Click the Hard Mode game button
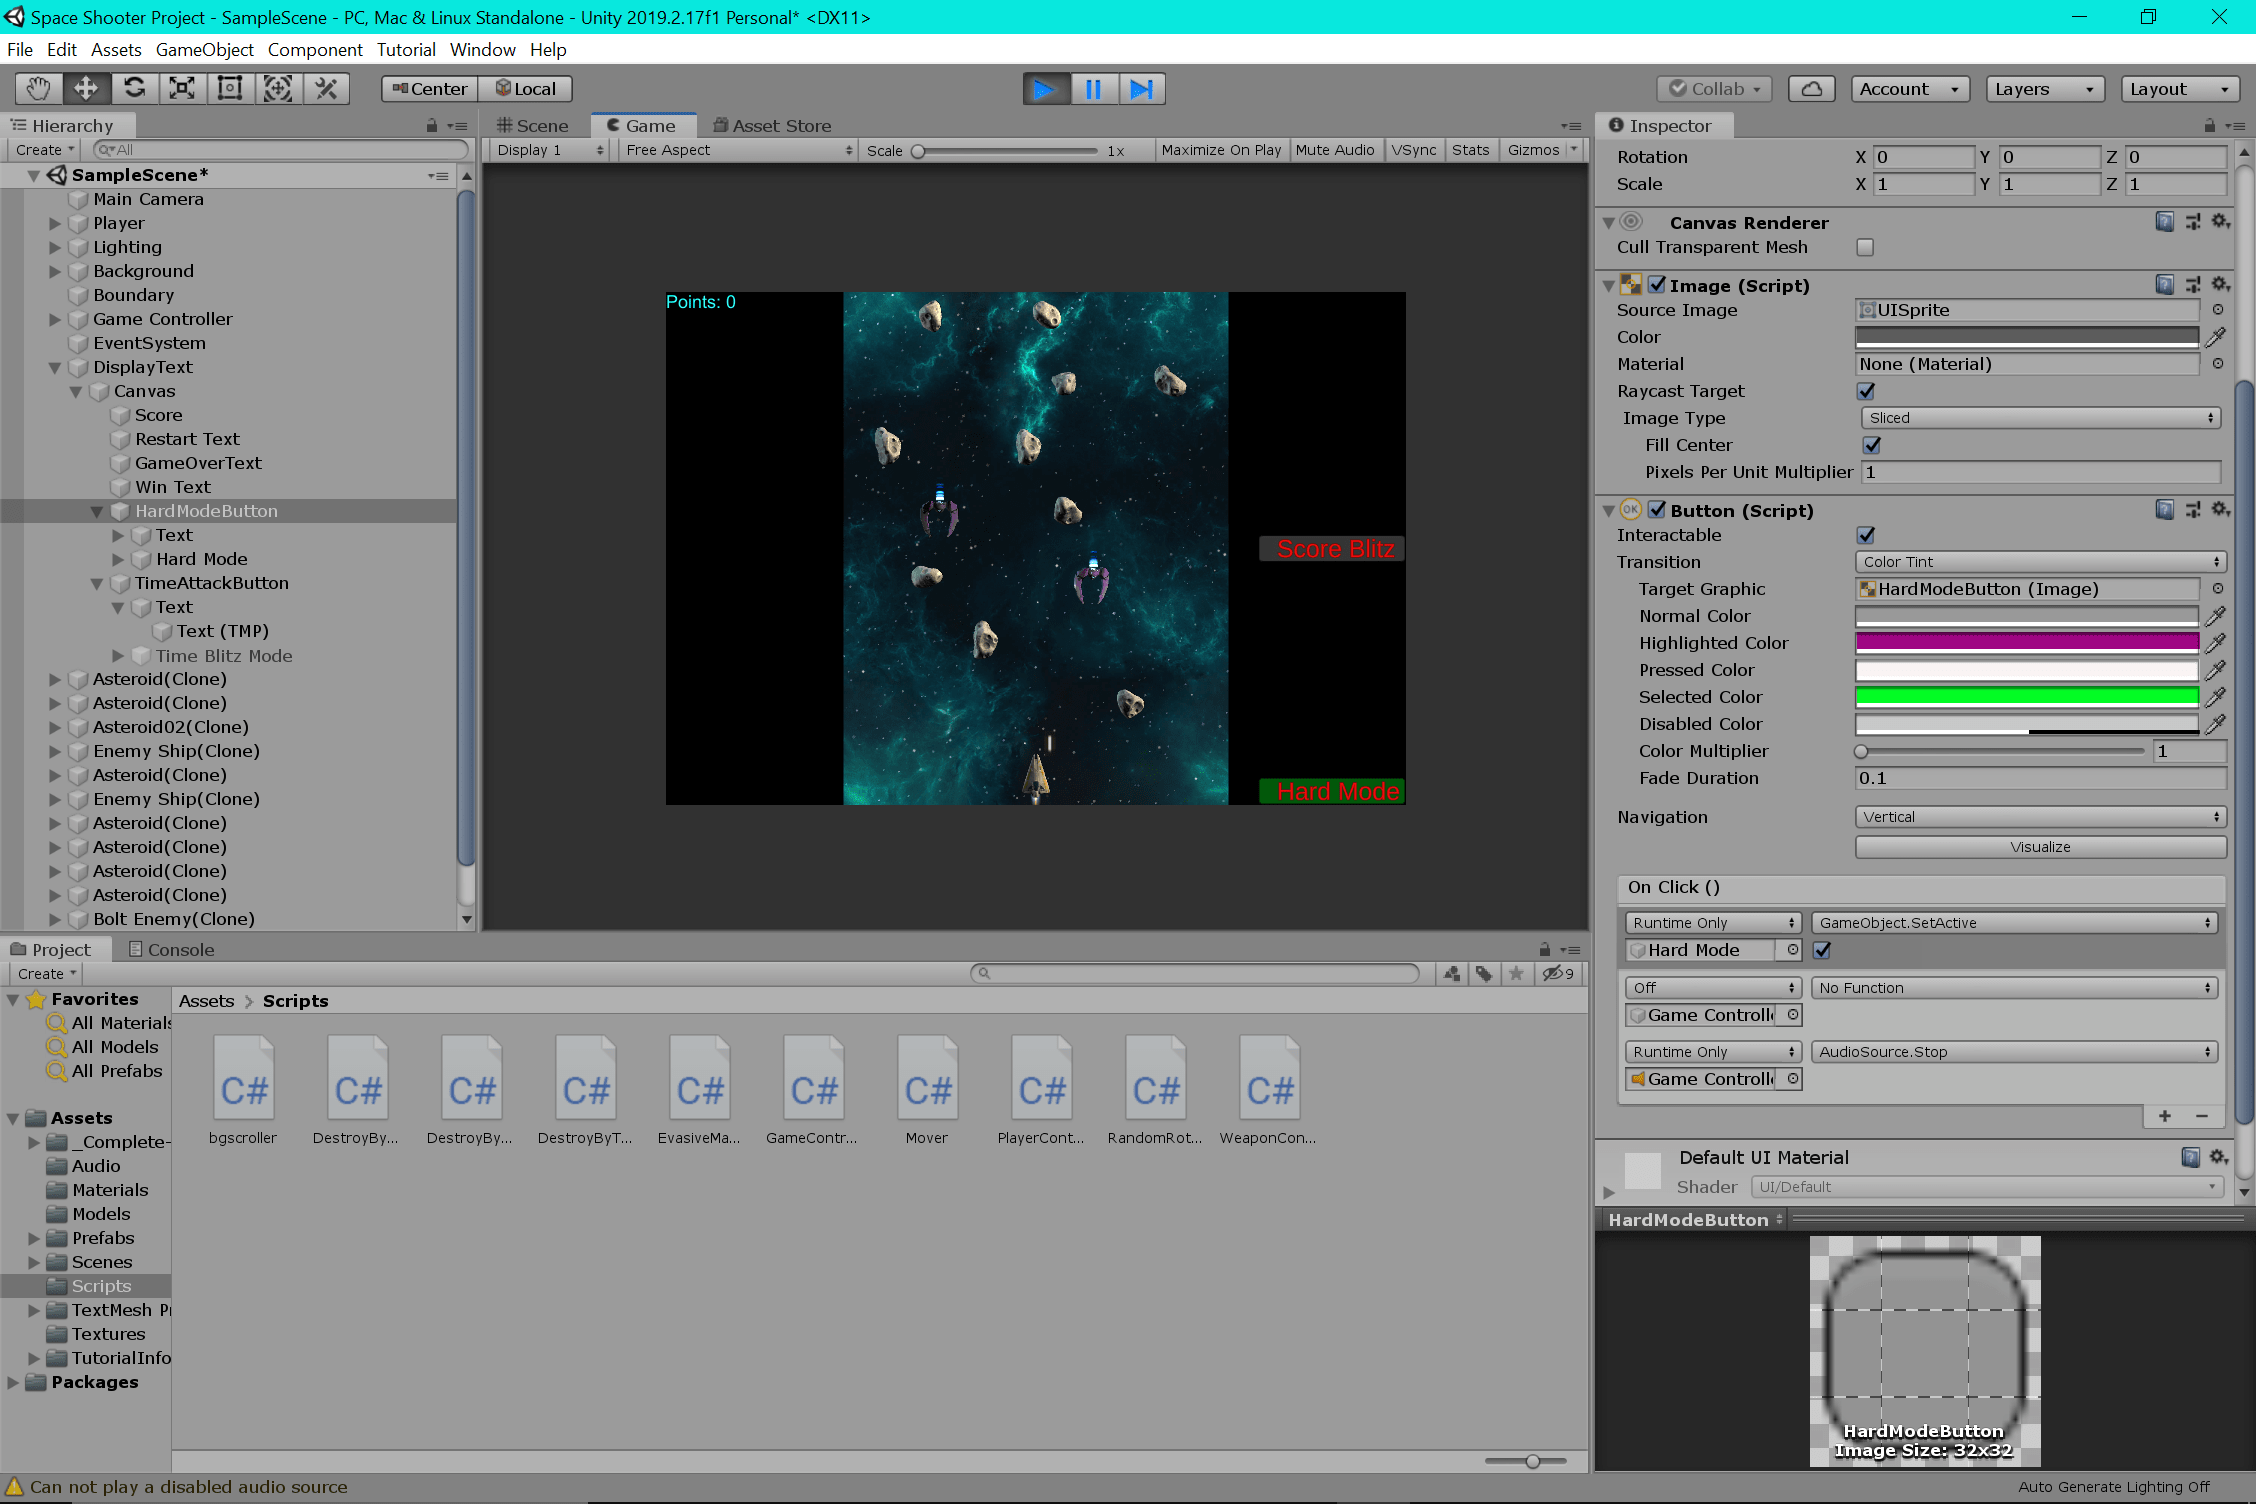 [1331, 791]
